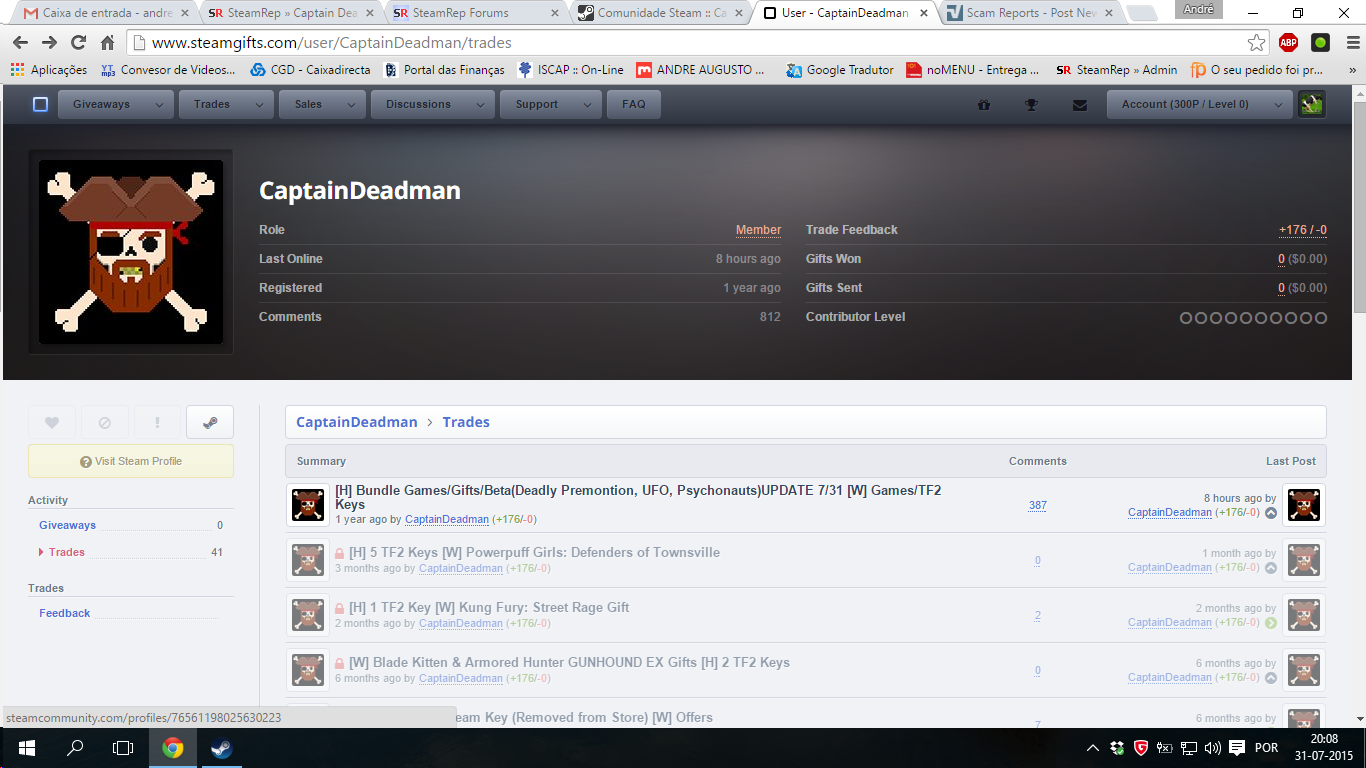This screenshot has height=768, width=1366.
Task: Open the trophy won-gifts icon
Action: [x=1031, y=104]
